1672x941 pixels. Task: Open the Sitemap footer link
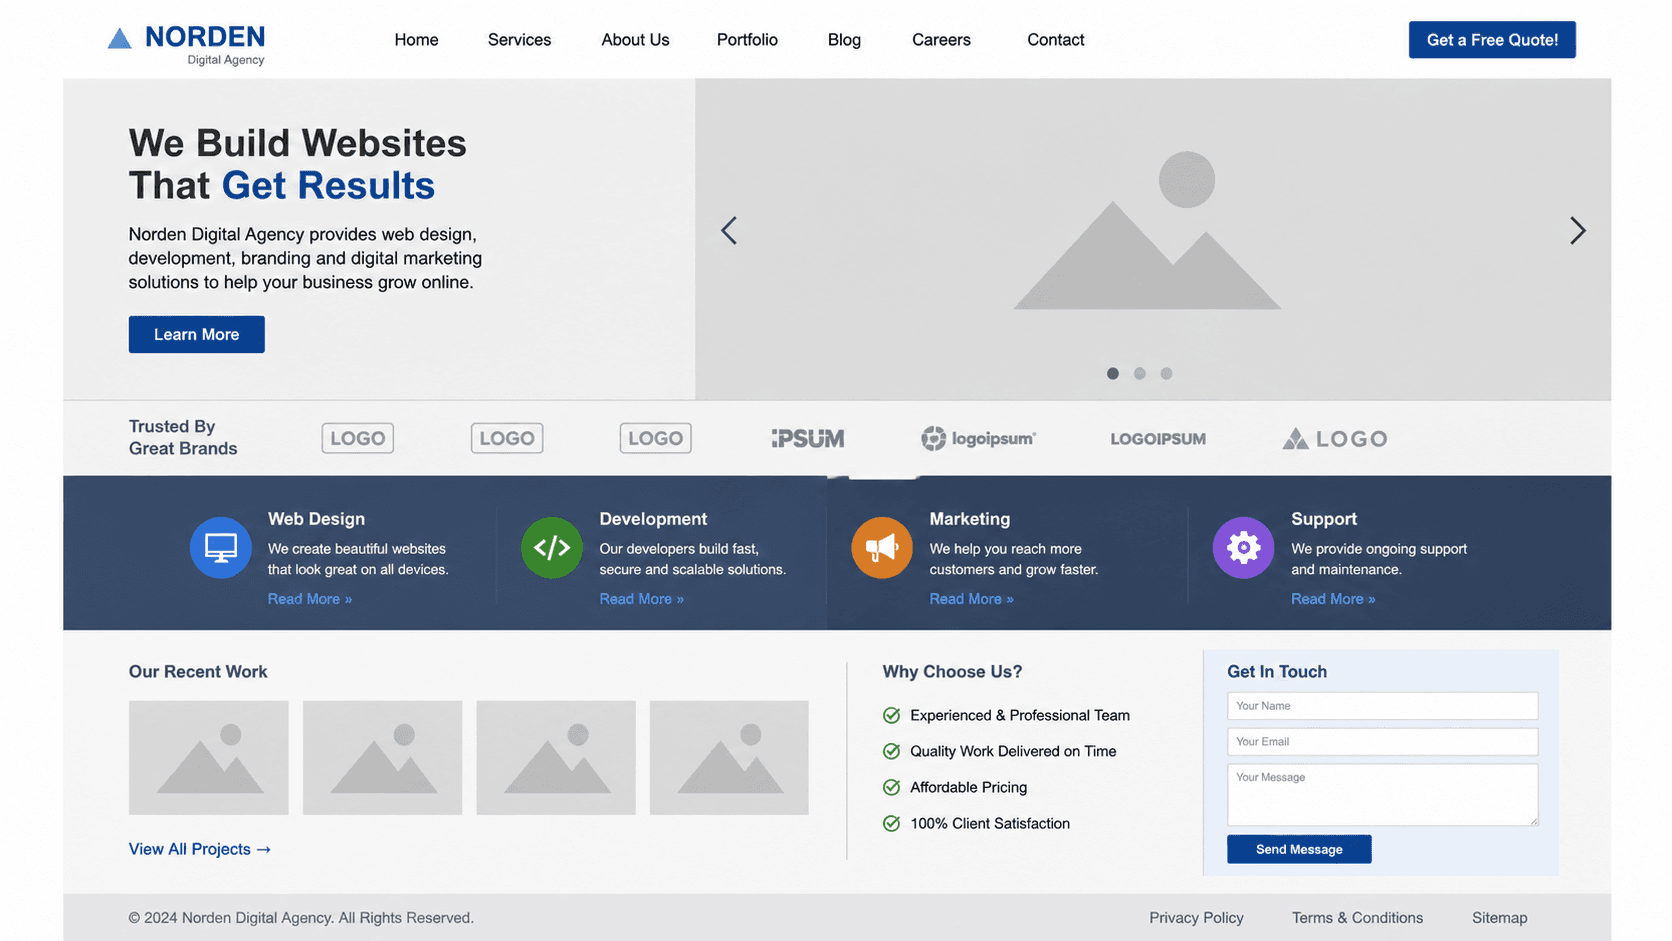(x=1499, y=918)
